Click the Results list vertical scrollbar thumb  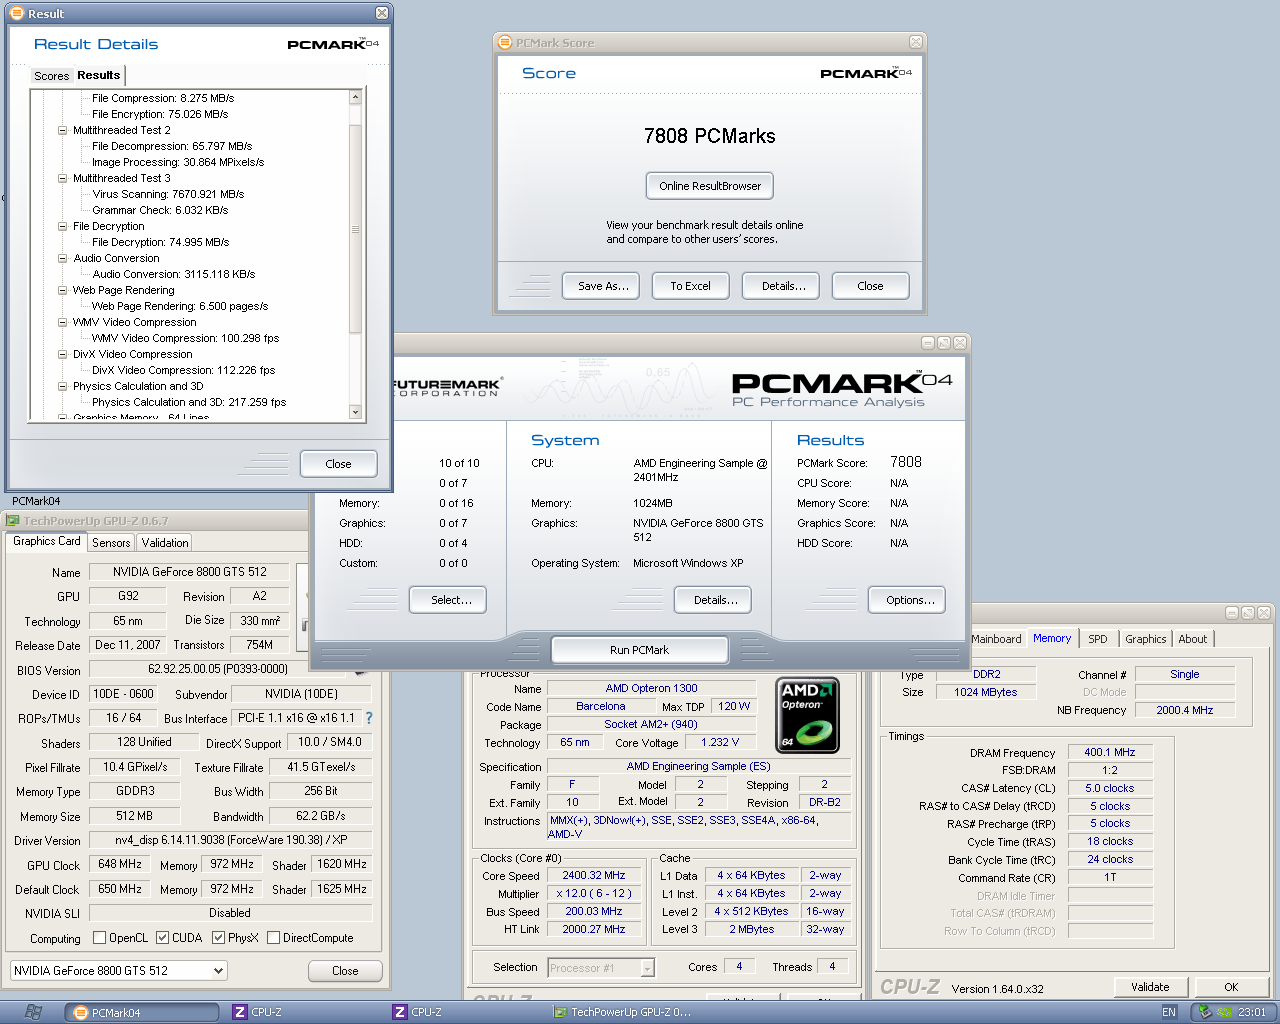click(355, 229)
